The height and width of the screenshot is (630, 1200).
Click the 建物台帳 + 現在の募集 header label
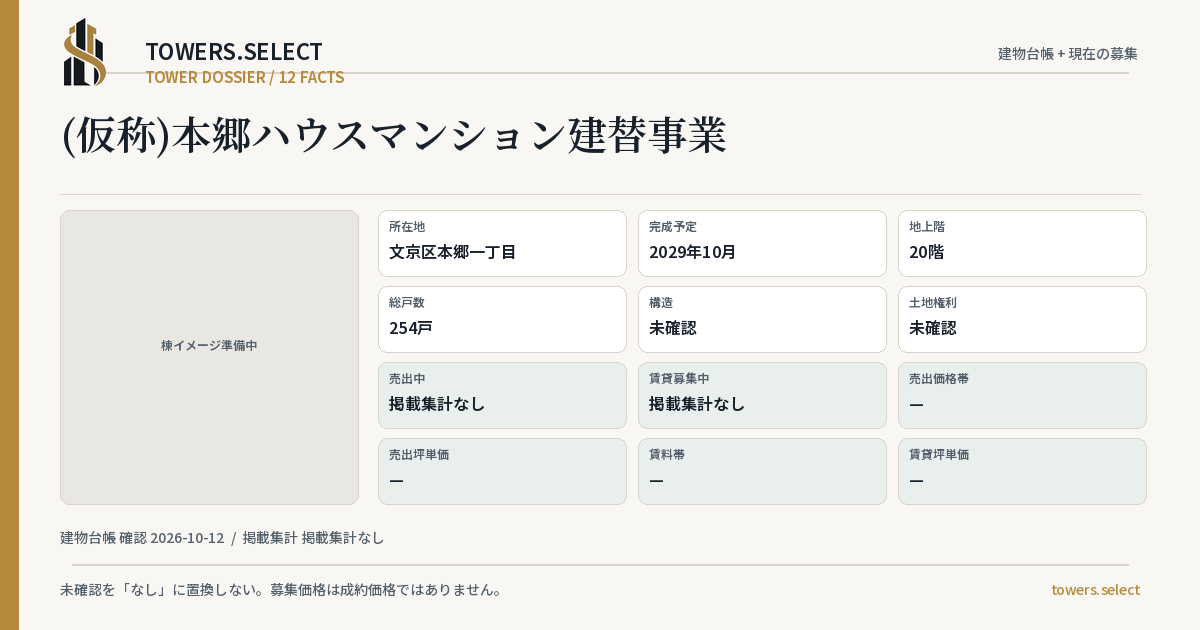coord(1068,53)
